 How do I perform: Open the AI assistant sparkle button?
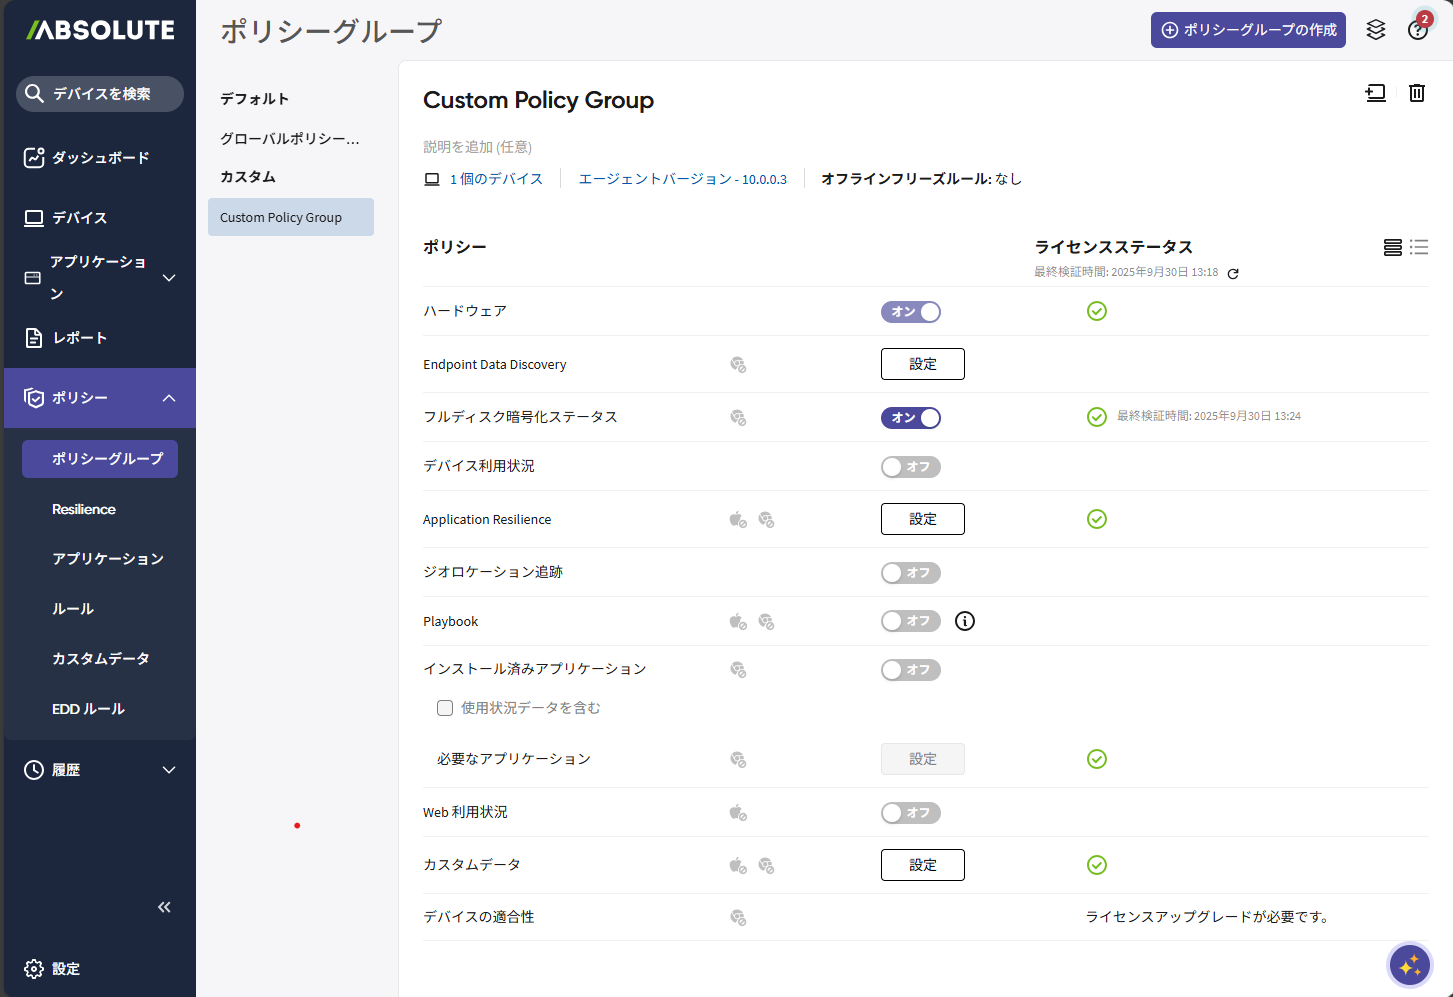pos(1410,965)
